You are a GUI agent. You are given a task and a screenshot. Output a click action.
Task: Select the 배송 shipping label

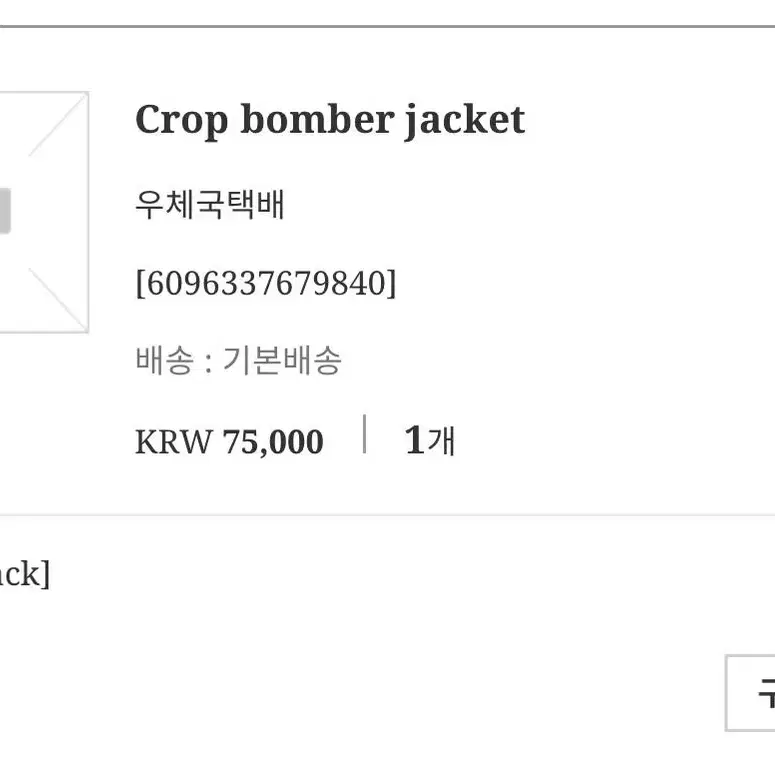click(x=164, y=360)
